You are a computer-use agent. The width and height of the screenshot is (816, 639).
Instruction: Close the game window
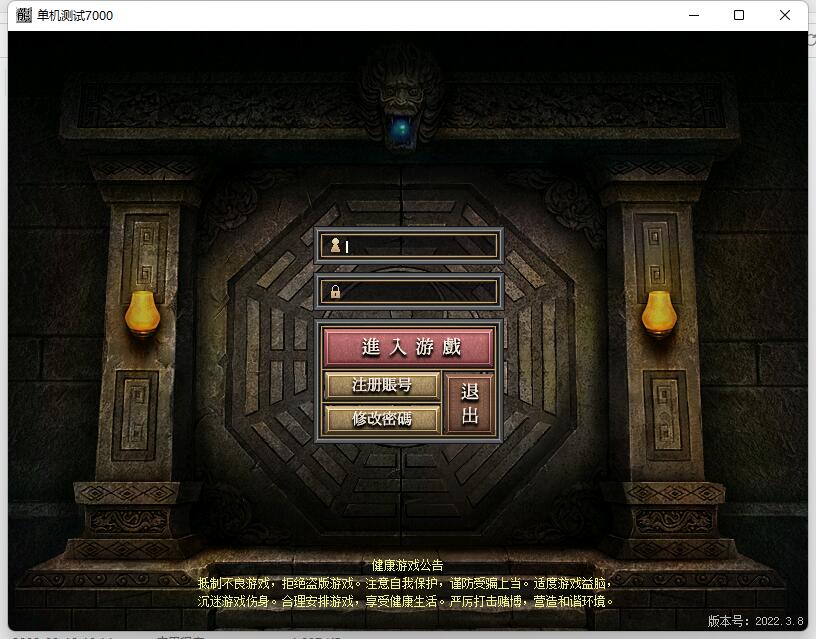tap(785, 15)
